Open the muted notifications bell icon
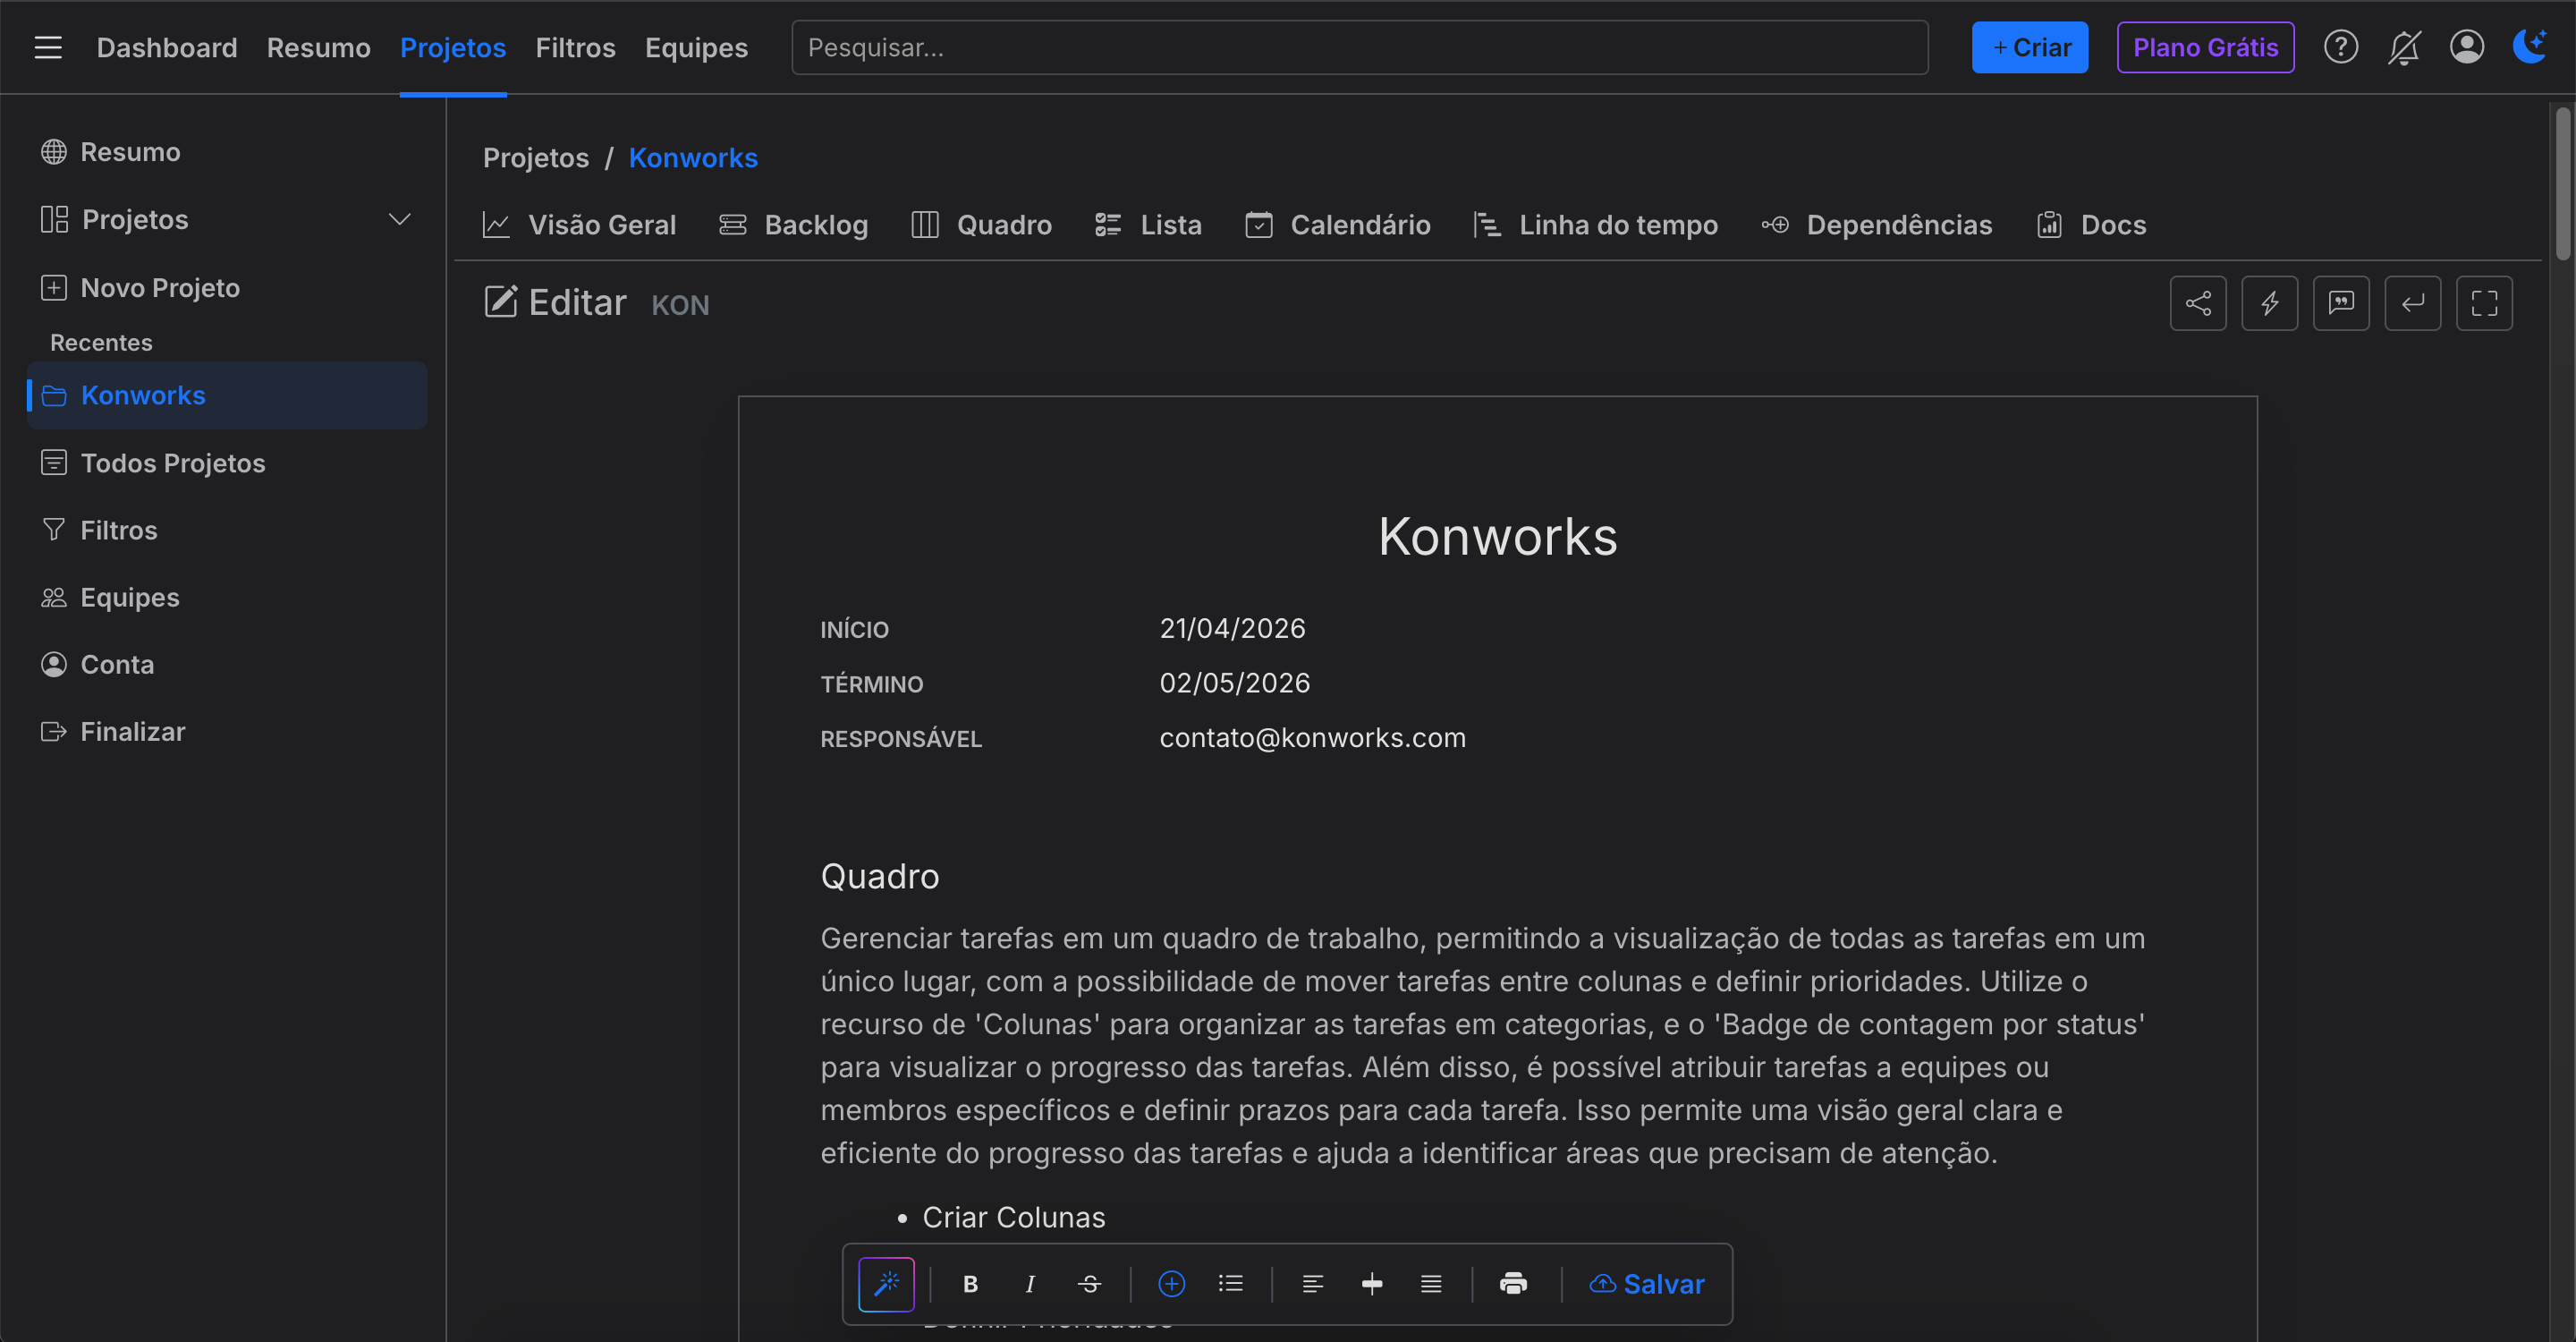Viewport: 2576px width, 1342px height. pos(2403,47)
